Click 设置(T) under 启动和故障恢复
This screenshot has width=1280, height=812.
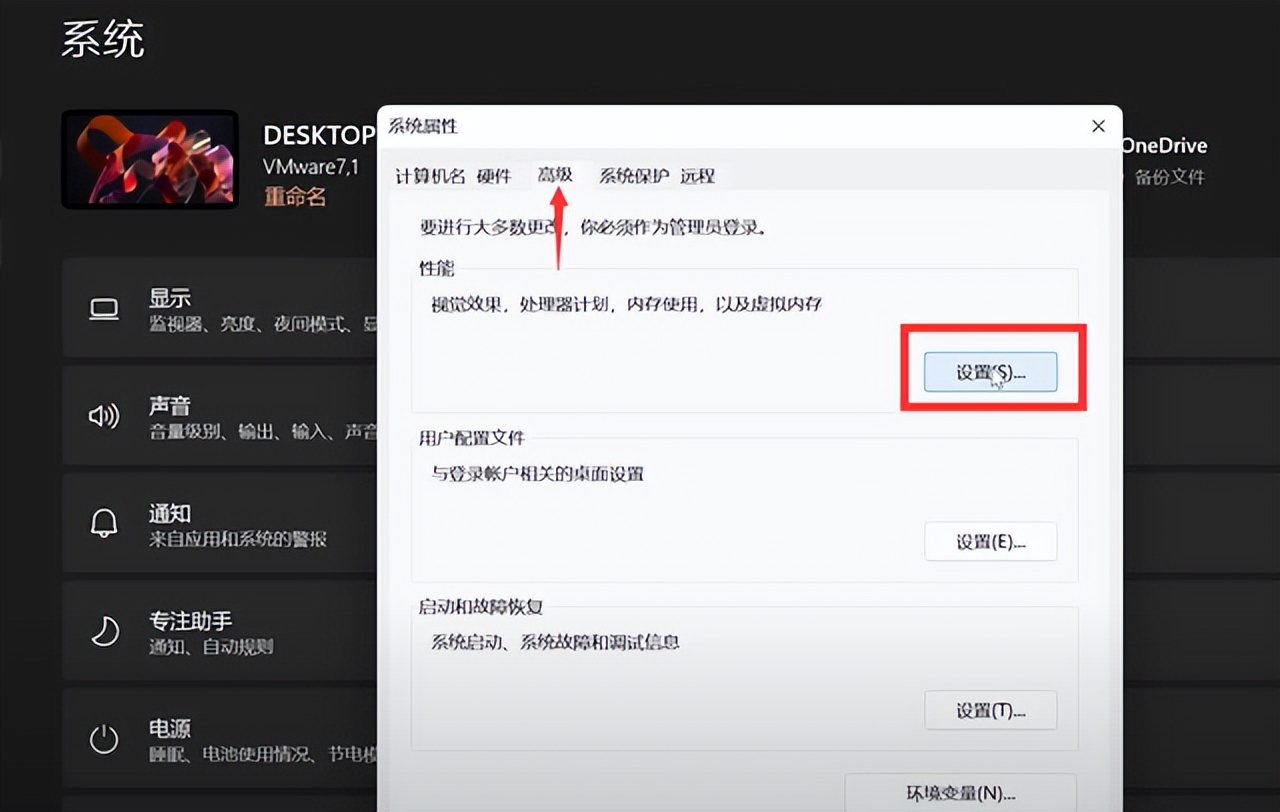[x=991, y=710]
